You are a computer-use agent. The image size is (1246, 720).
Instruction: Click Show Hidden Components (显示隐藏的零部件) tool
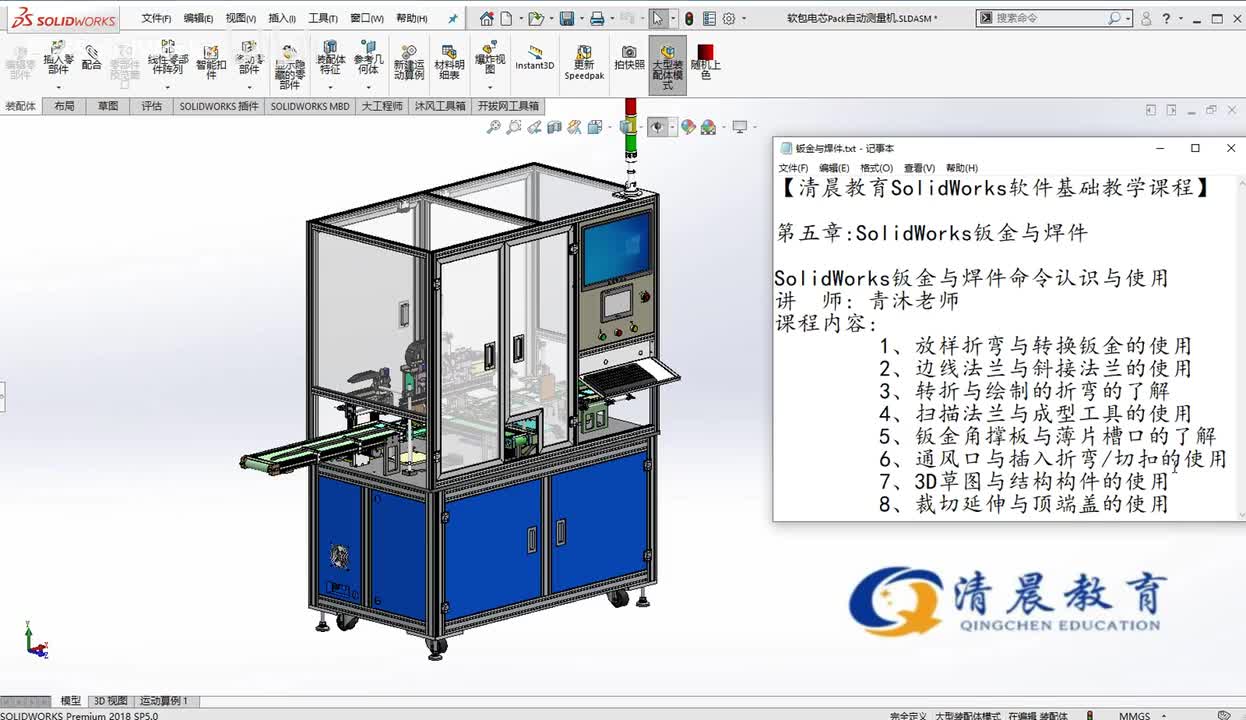(x=290, y=66)
